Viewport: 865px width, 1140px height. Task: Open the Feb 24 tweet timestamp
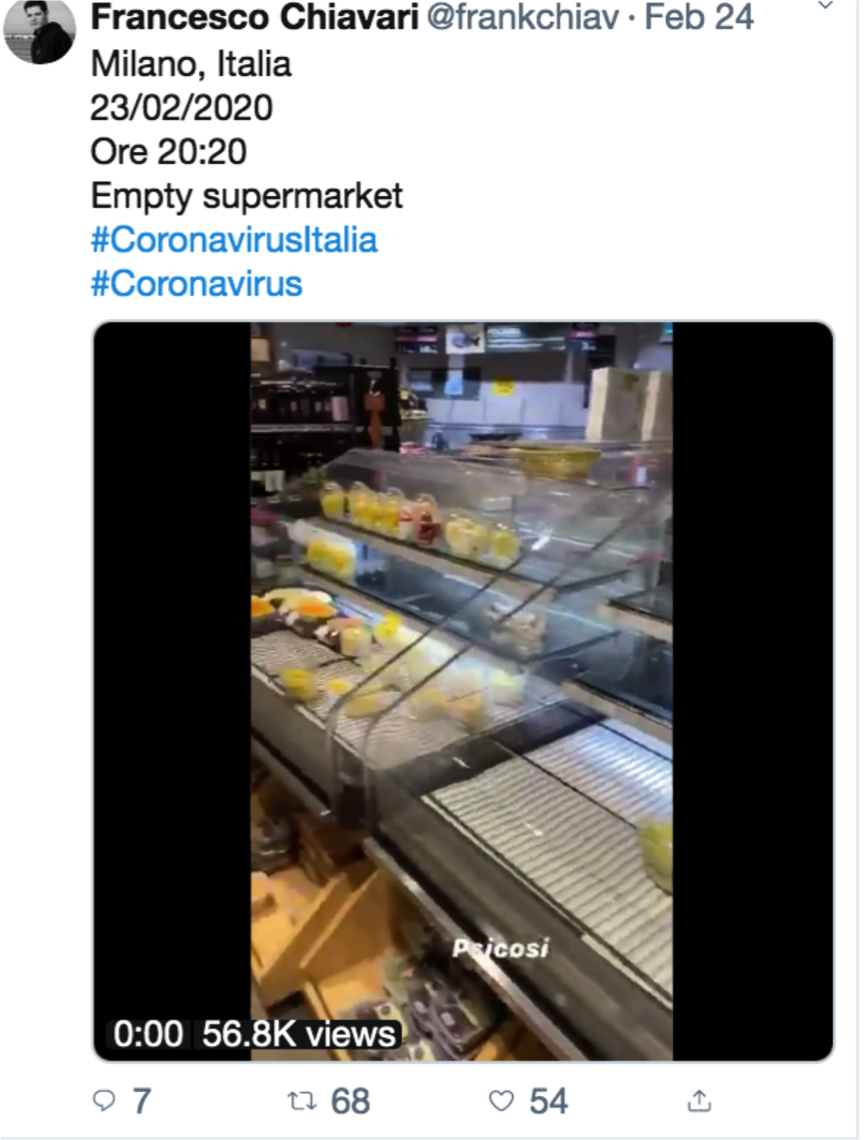click(x=699, y=18)
